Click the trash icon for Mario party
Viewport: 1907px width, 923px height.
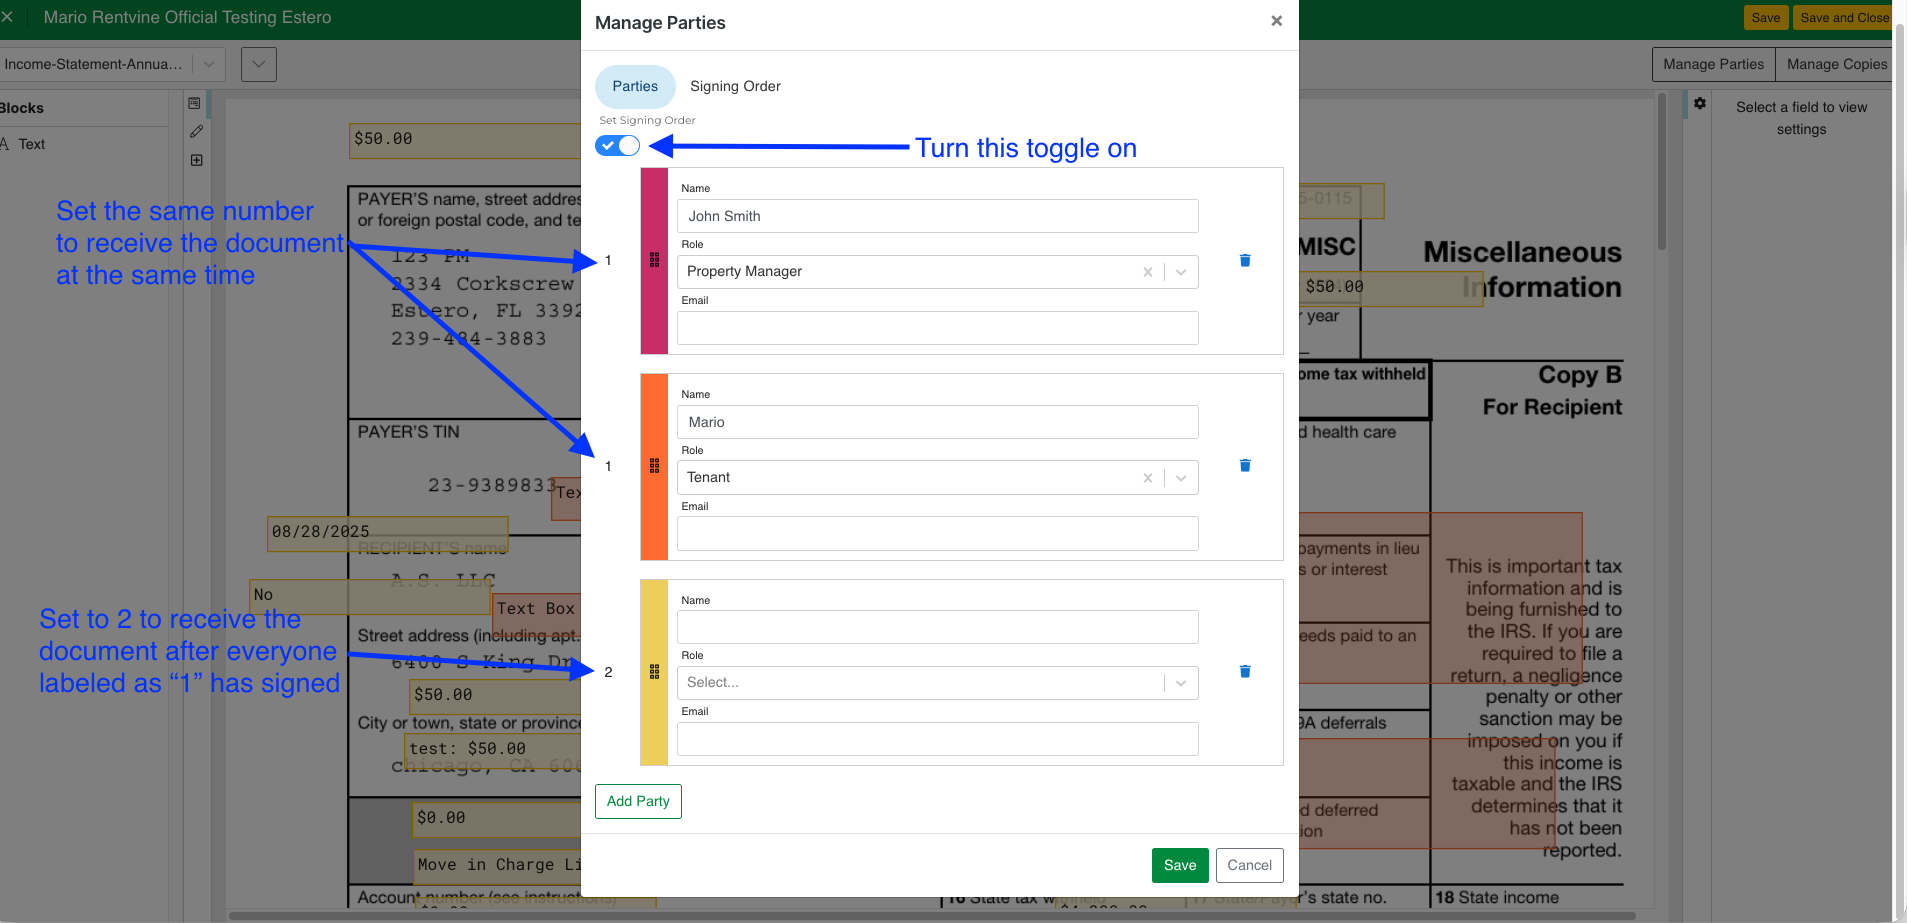click(x=1245, y=465)
